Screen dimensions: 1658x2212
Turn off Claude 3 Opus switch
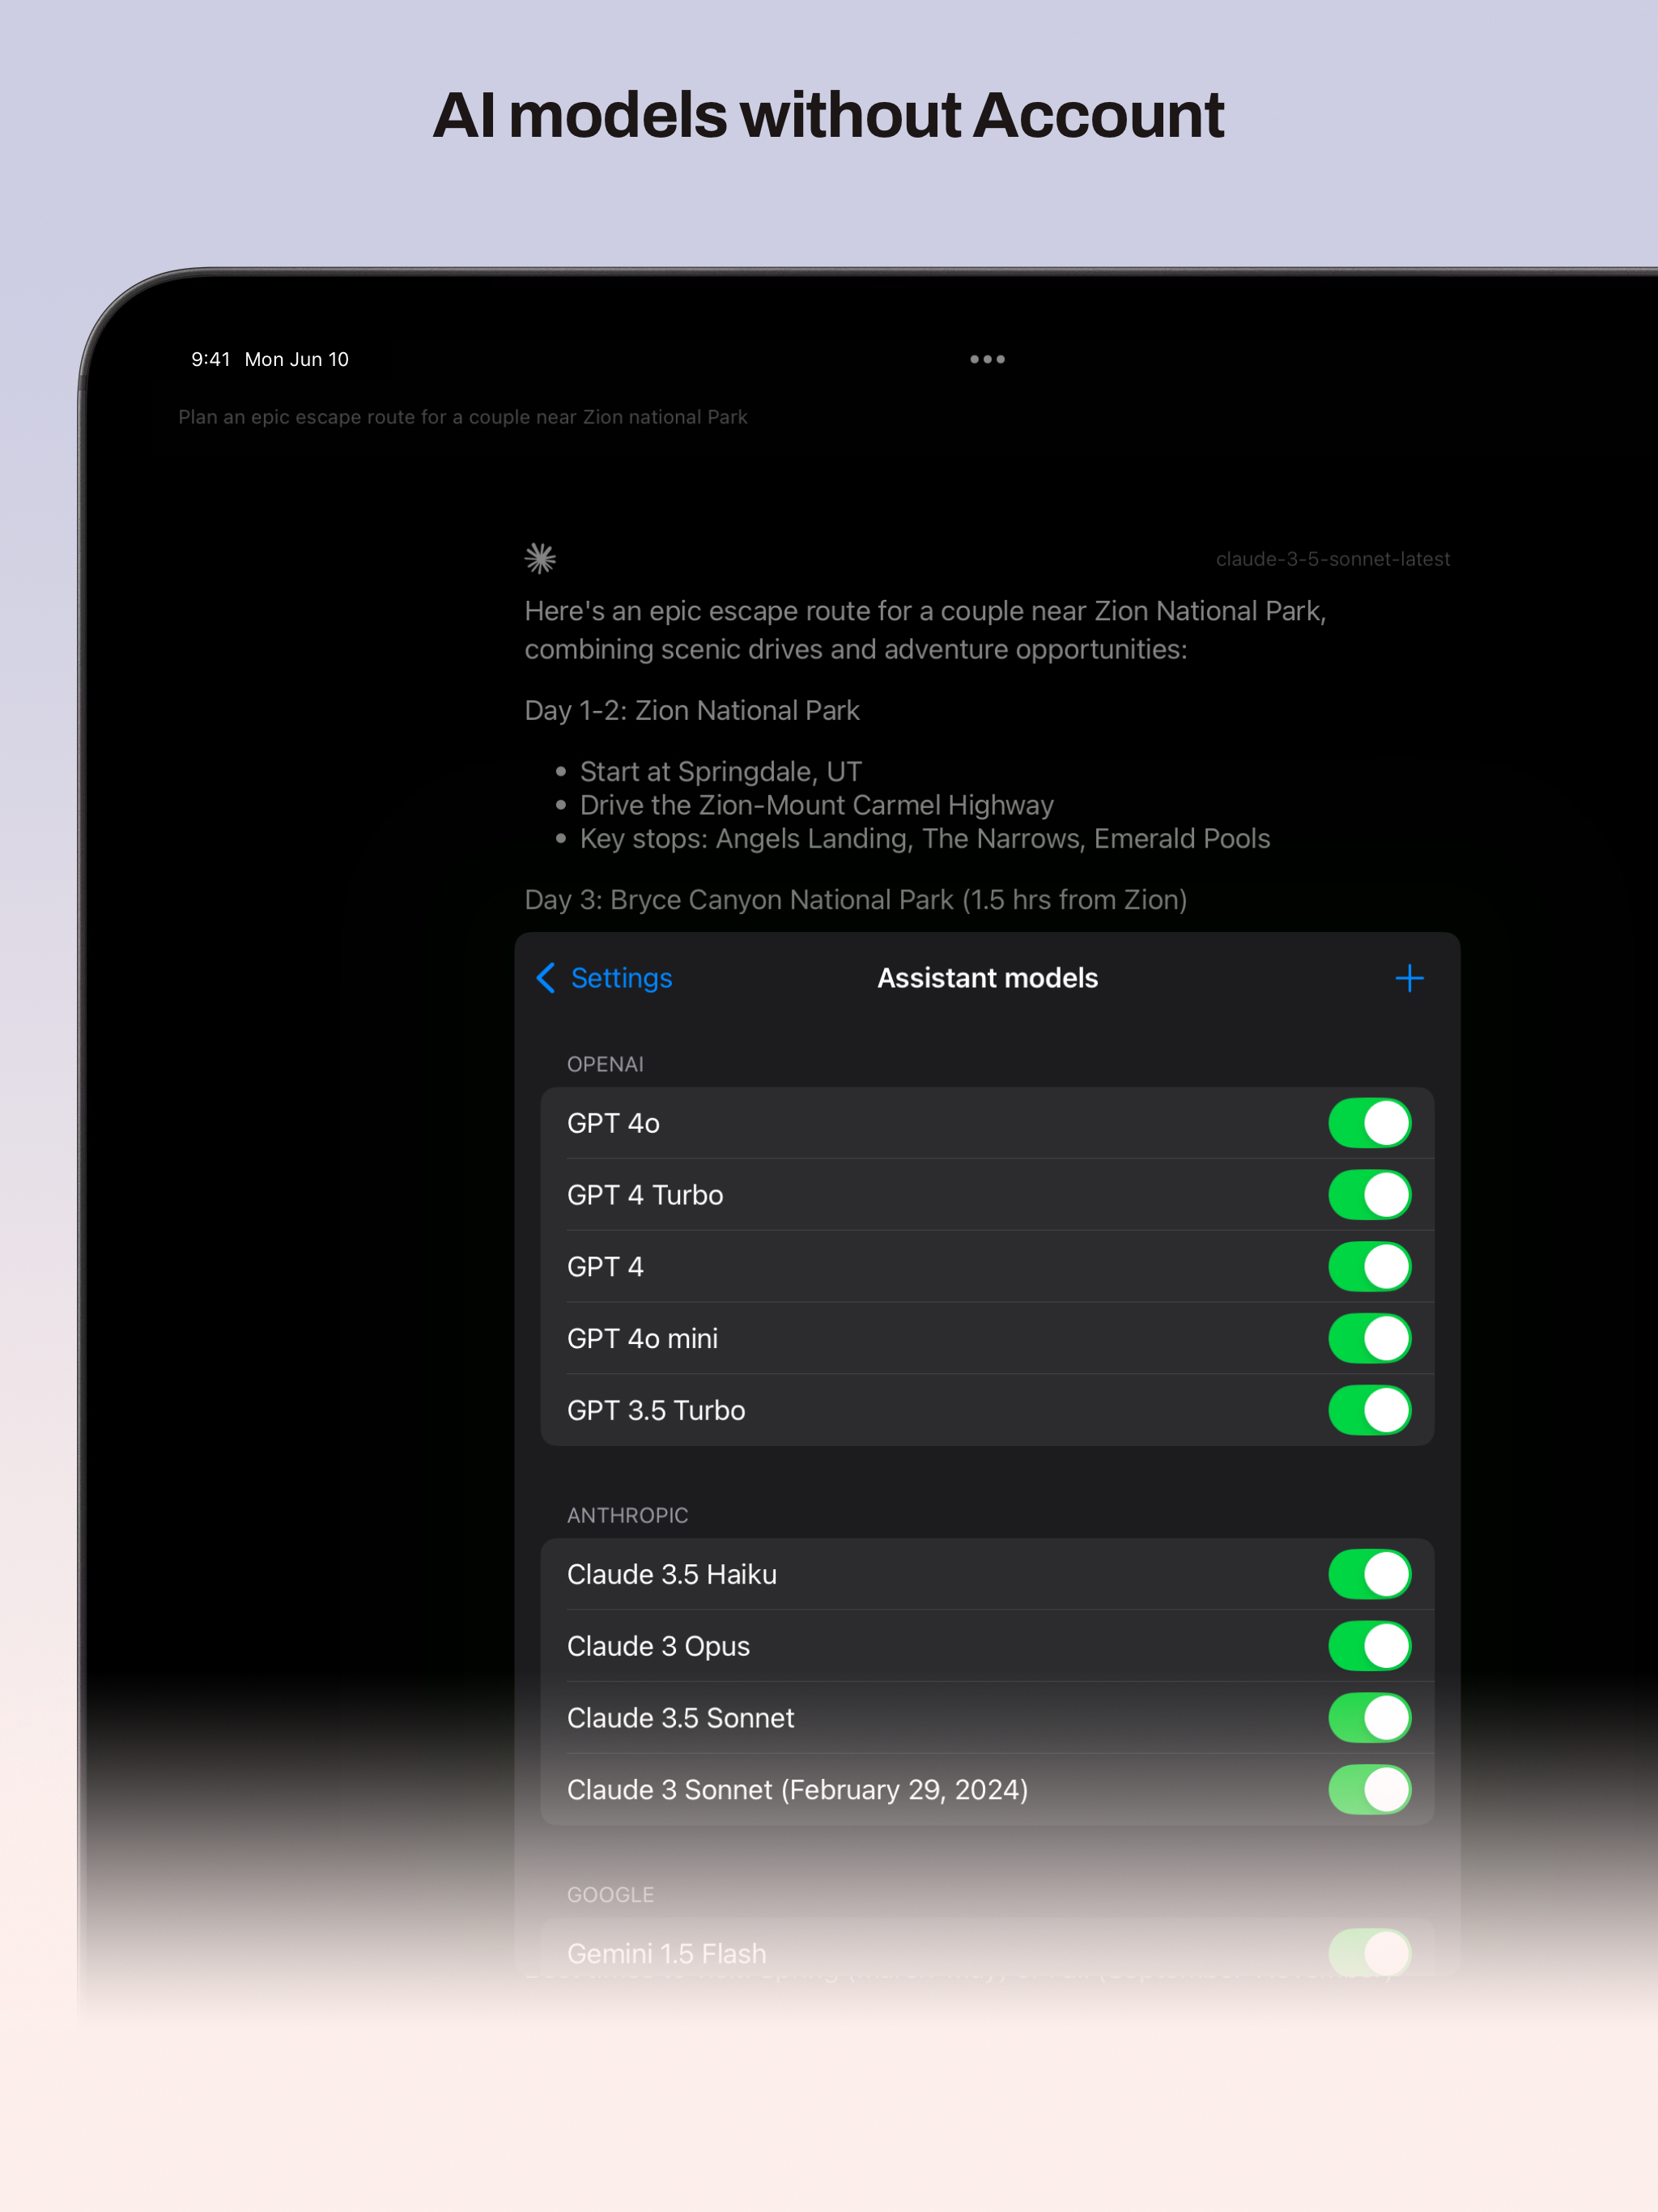pyautogui.click(x=1369, y=1646)
